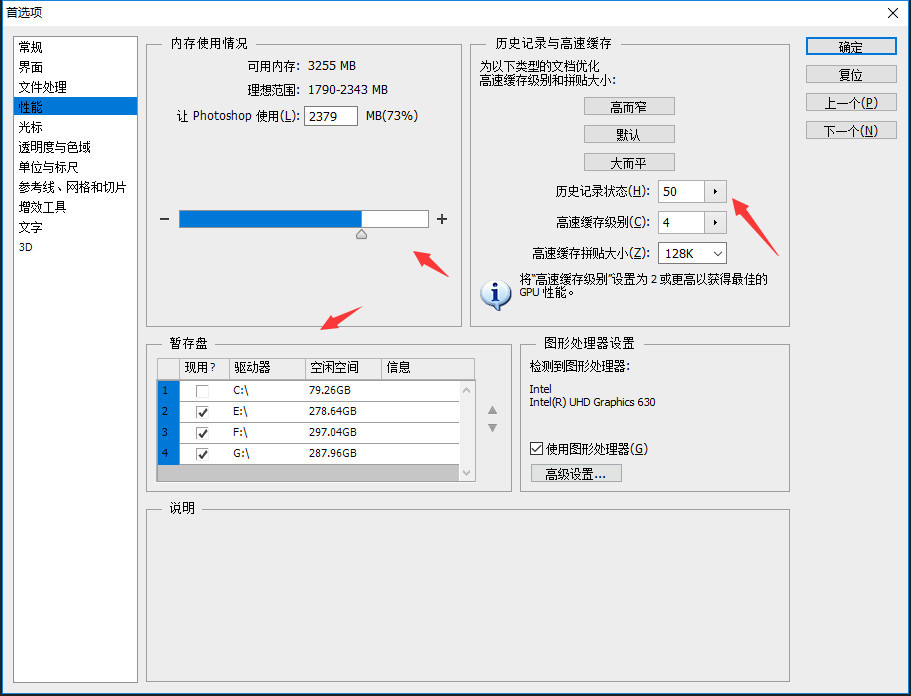
Task: Click the 历史记录状态 input field
Action: pos(682,191)
